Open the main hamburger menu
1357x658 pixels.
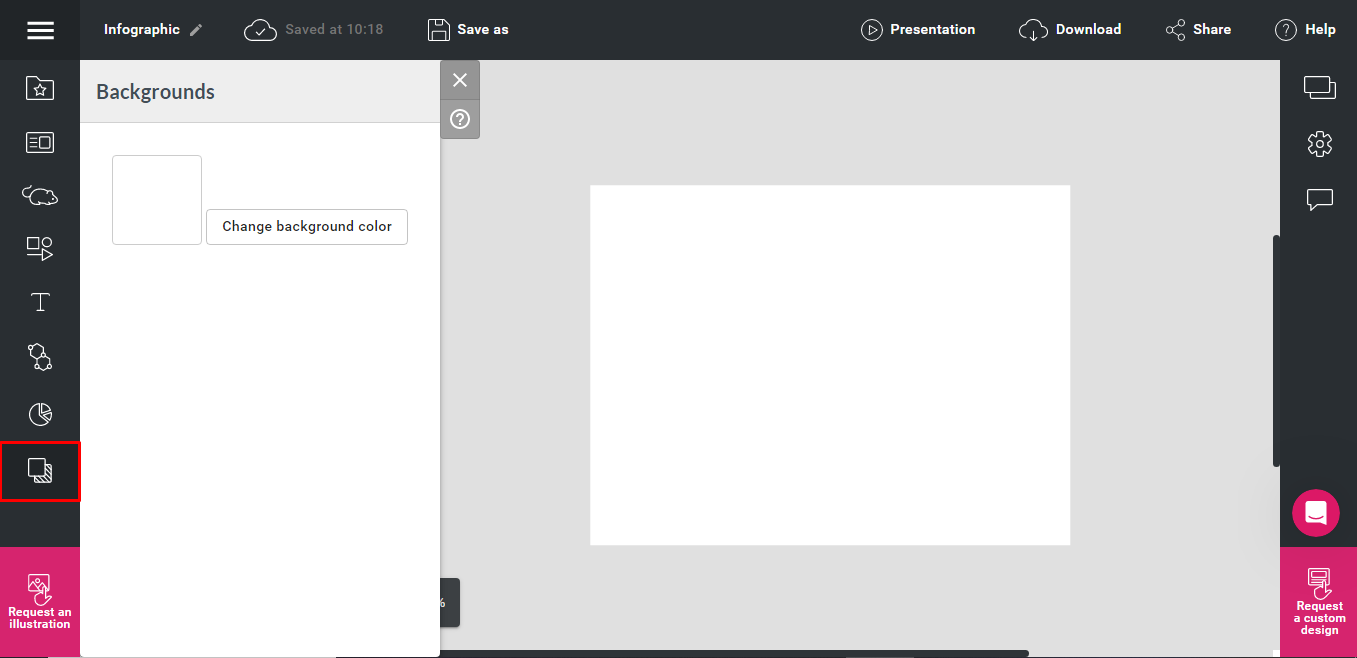click(40, 29)
